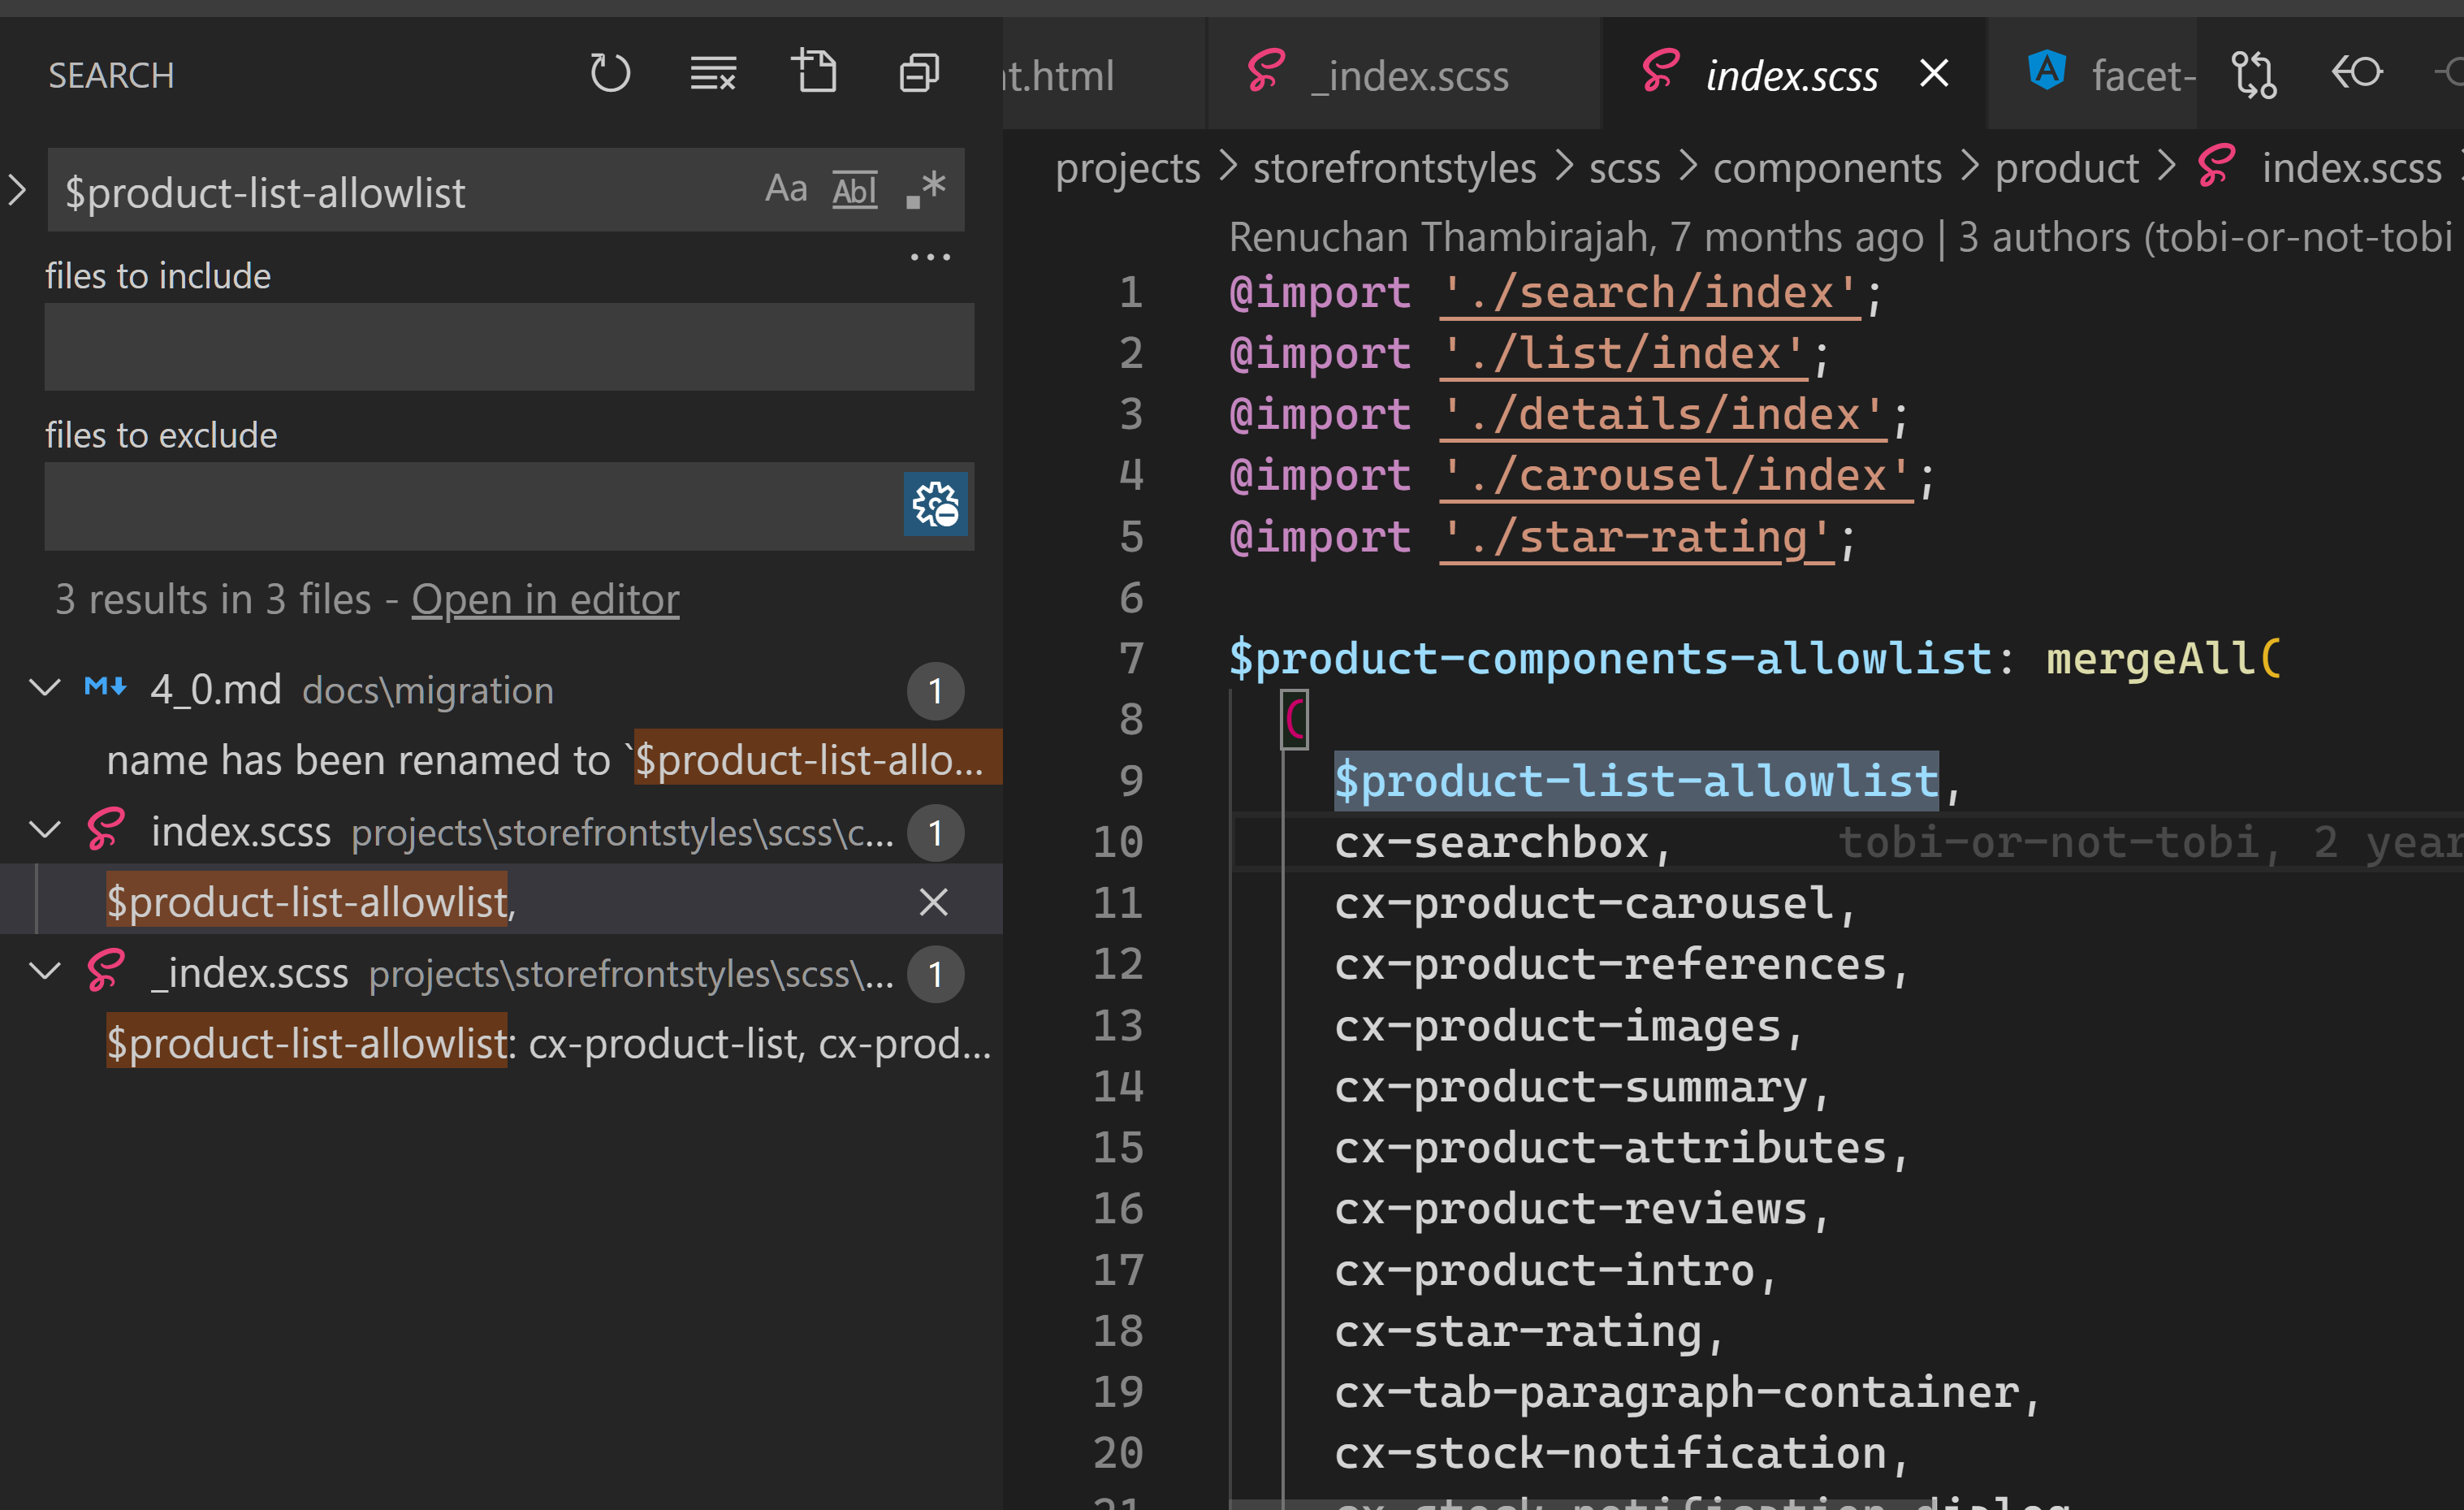
Task: Dismiss the highlighted $product-list-allowlist search result
Action: (933, 902)
